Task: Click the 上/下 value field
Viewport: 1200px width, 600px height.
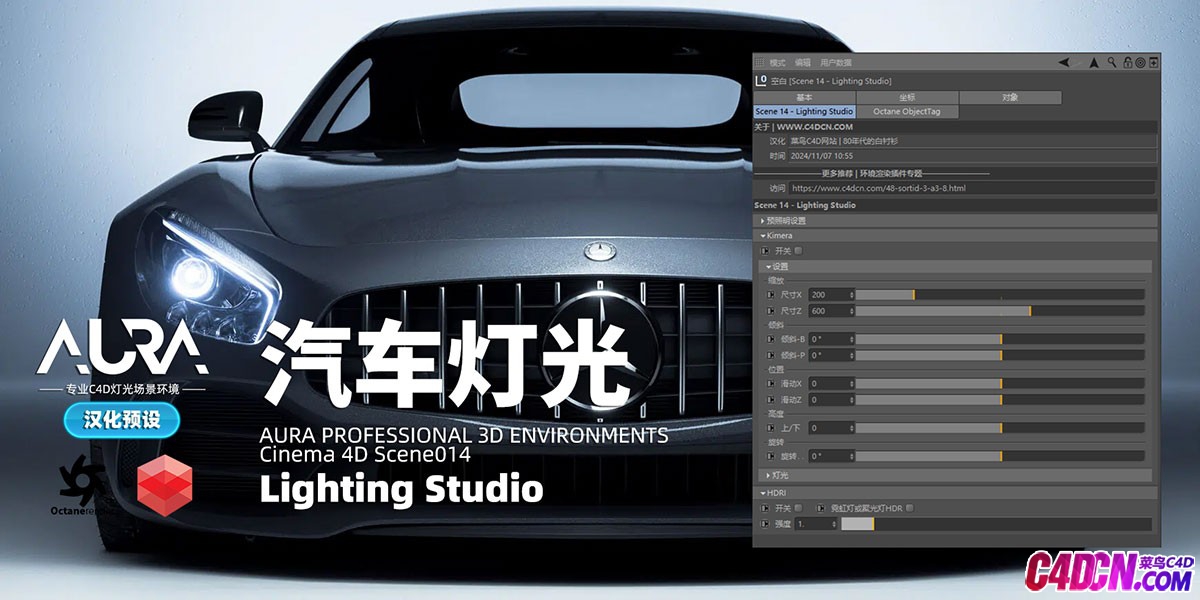Action: (x=831, y=428)
